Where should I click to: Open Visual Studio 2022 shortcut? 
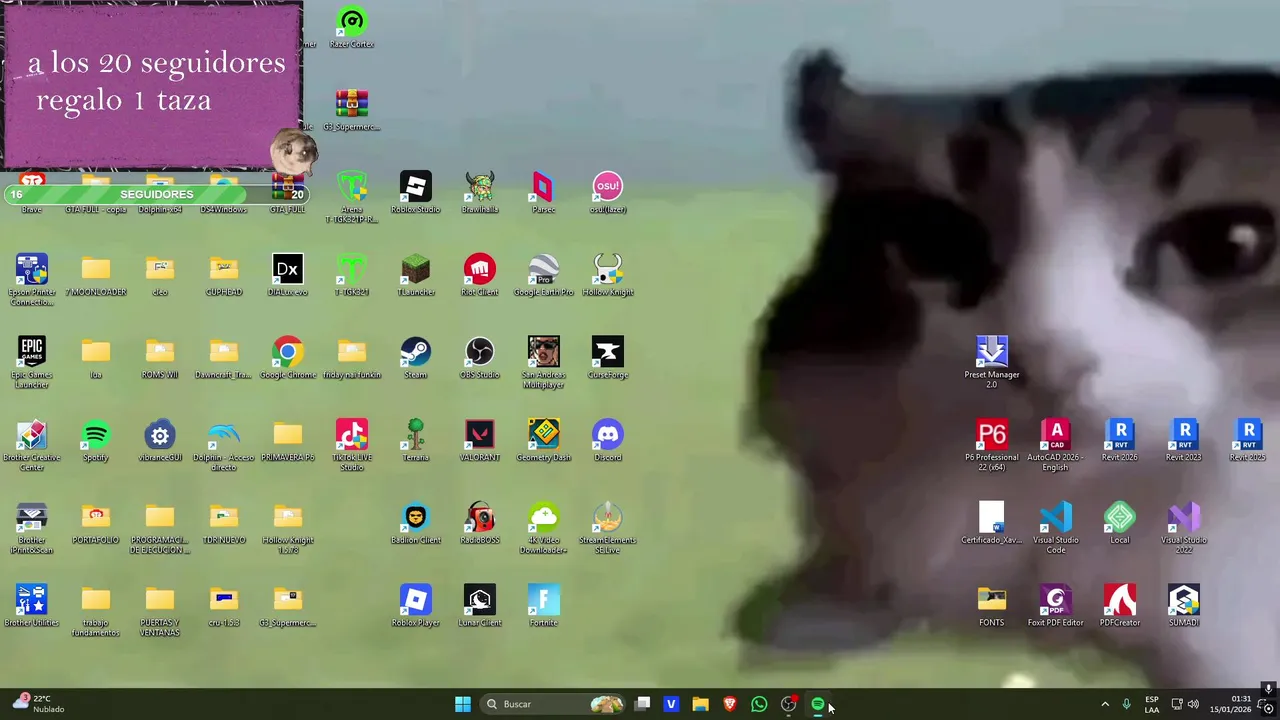pyautogui.click(x=1184, y=529)
